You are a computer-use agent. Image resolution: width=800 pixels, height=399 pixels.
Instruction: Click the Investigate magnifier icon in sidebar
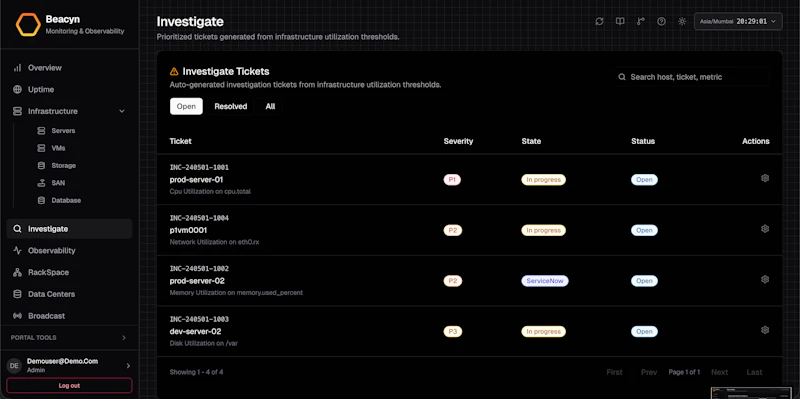point(17,229)
